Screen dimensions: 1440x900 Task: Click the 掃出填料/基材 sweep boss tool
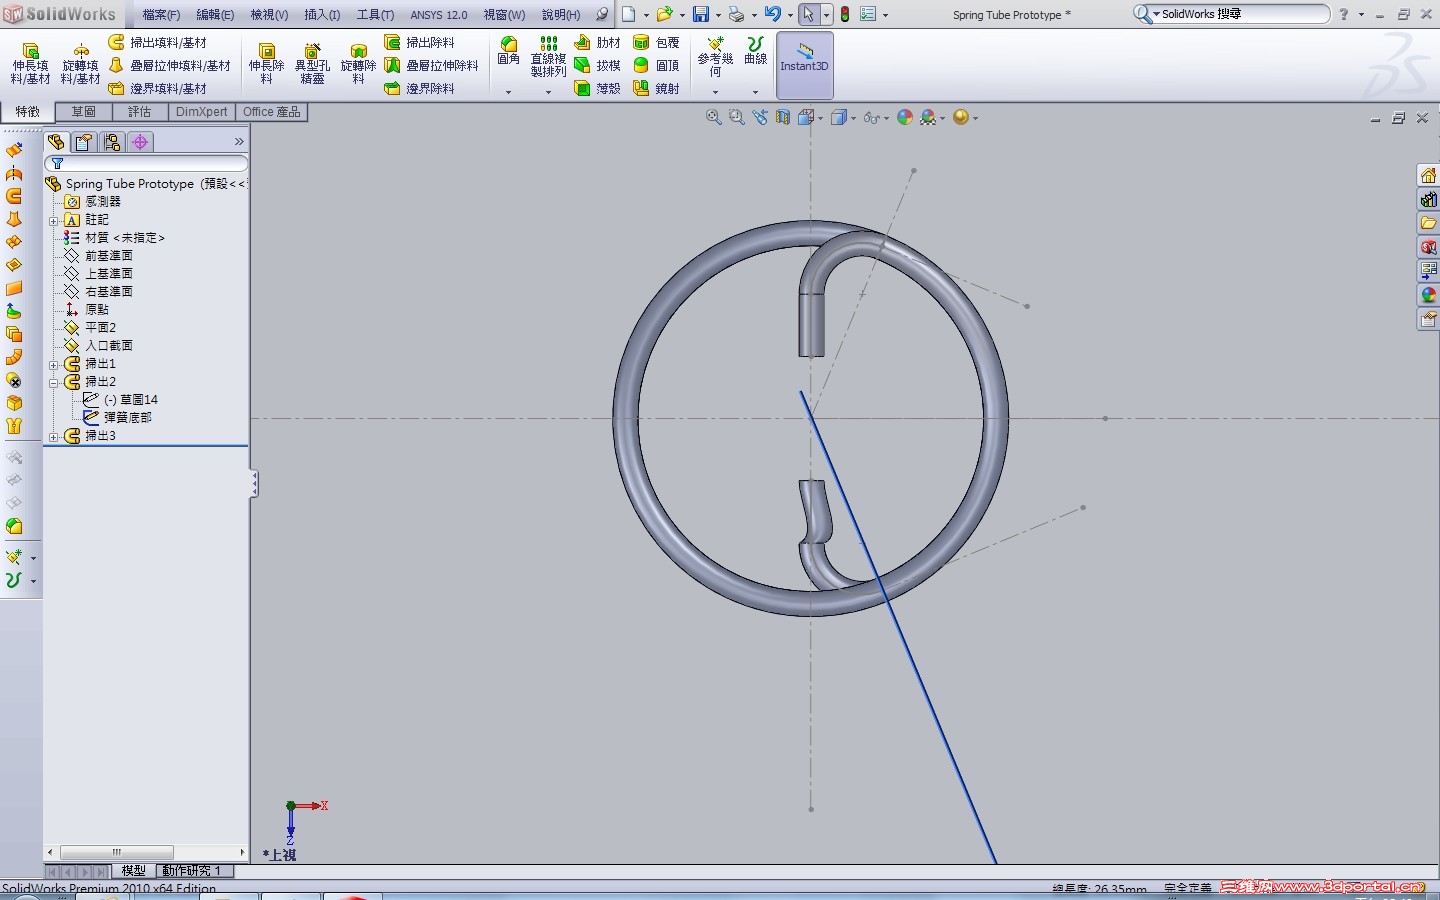point(158,42)
